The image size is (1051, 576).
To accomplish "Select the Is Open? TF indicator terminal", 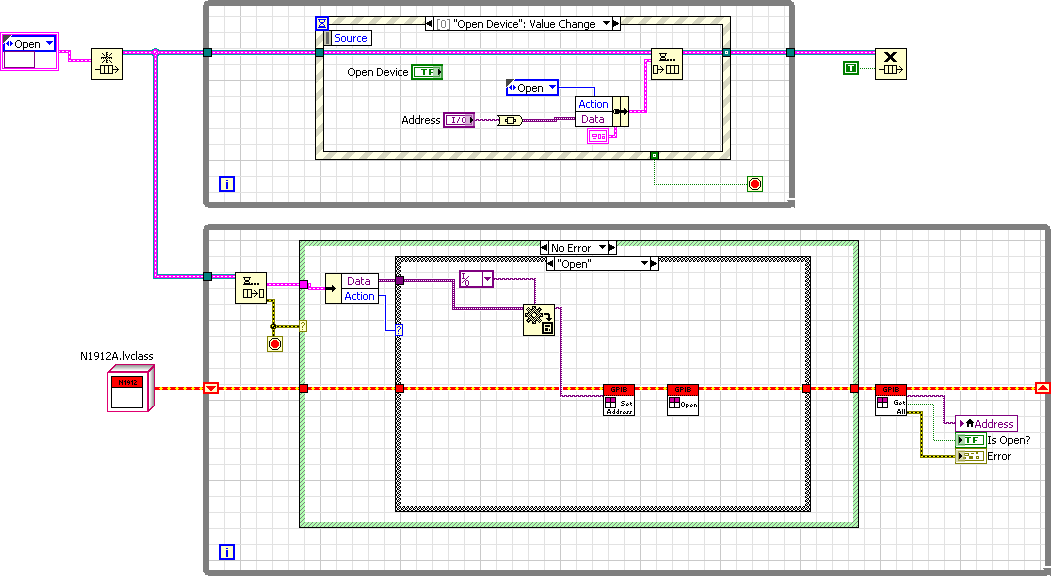I will (971, 440).
